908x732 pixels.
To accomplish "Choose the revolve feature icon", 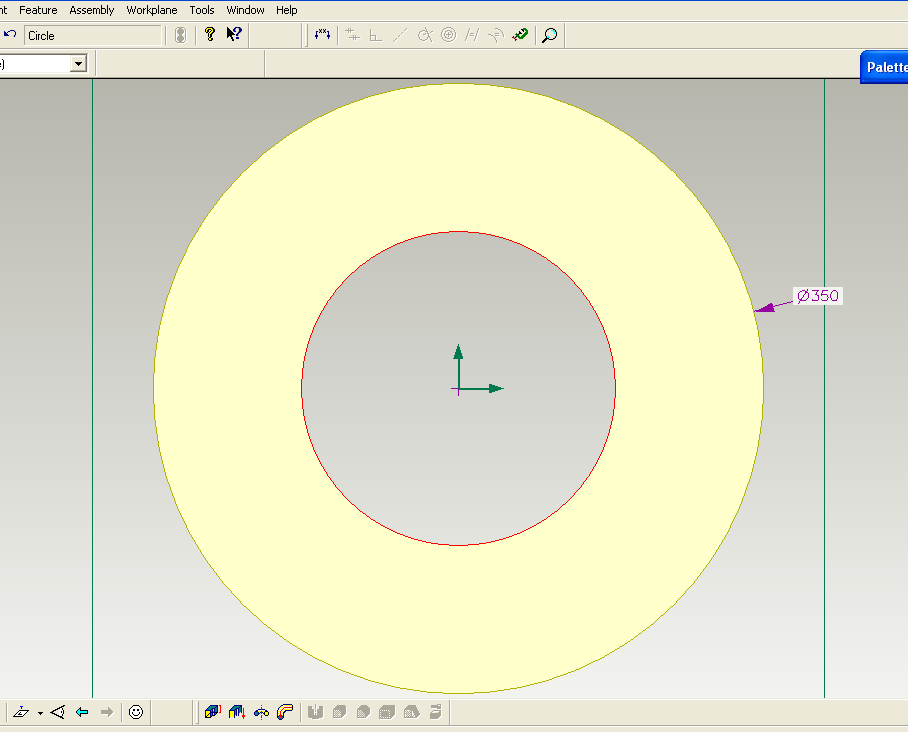I will point(261,712).
